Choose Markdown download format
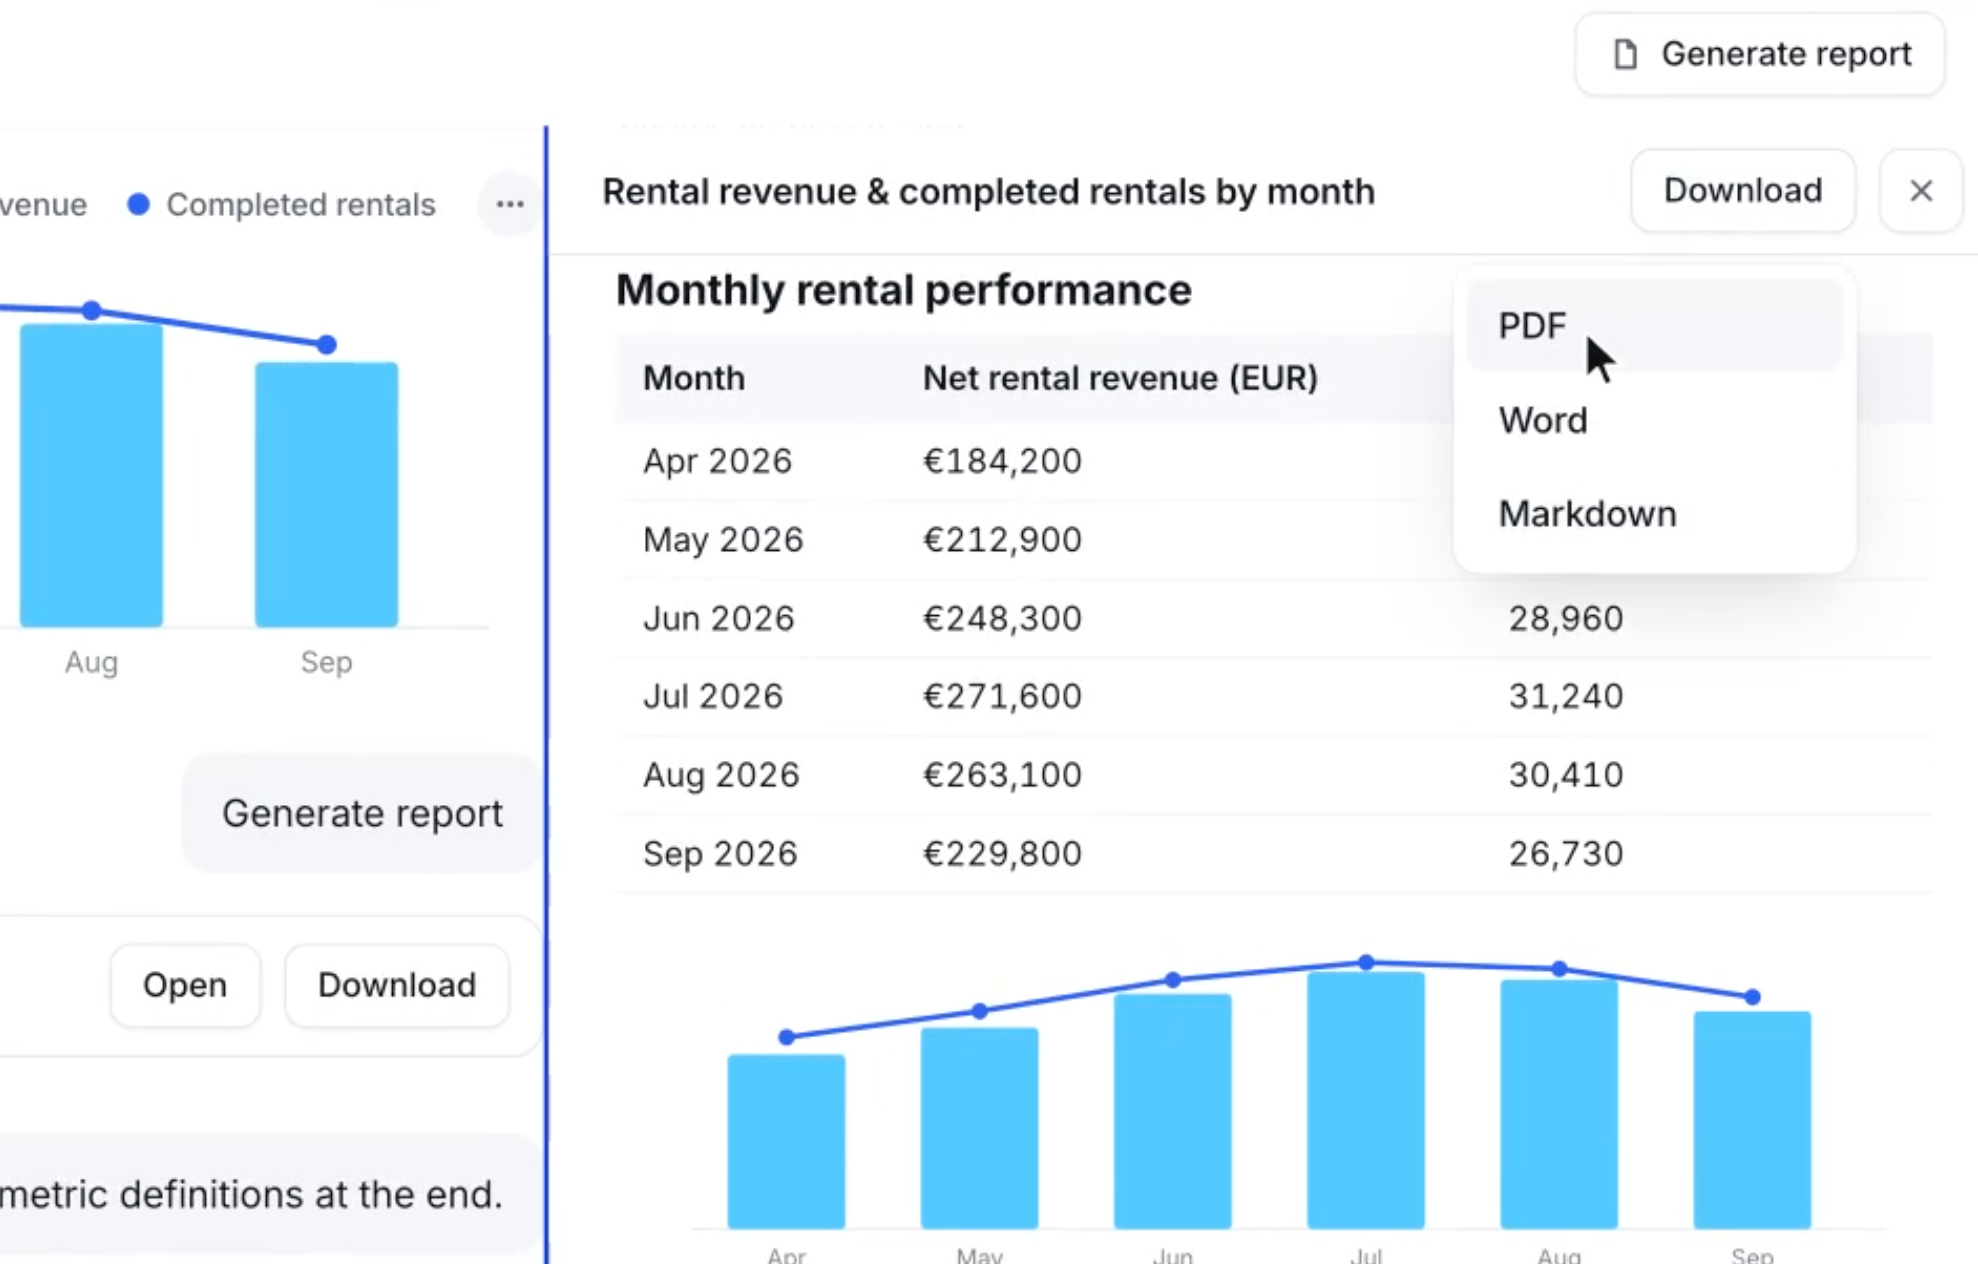Image resolution: width=1978 pixels, height=1264 pixels. coord(1654,514)
